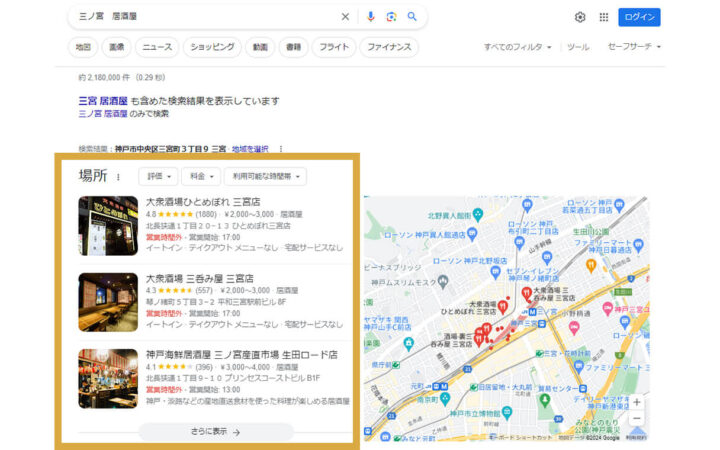Switch to the ニュース tab

click(157, 47)
